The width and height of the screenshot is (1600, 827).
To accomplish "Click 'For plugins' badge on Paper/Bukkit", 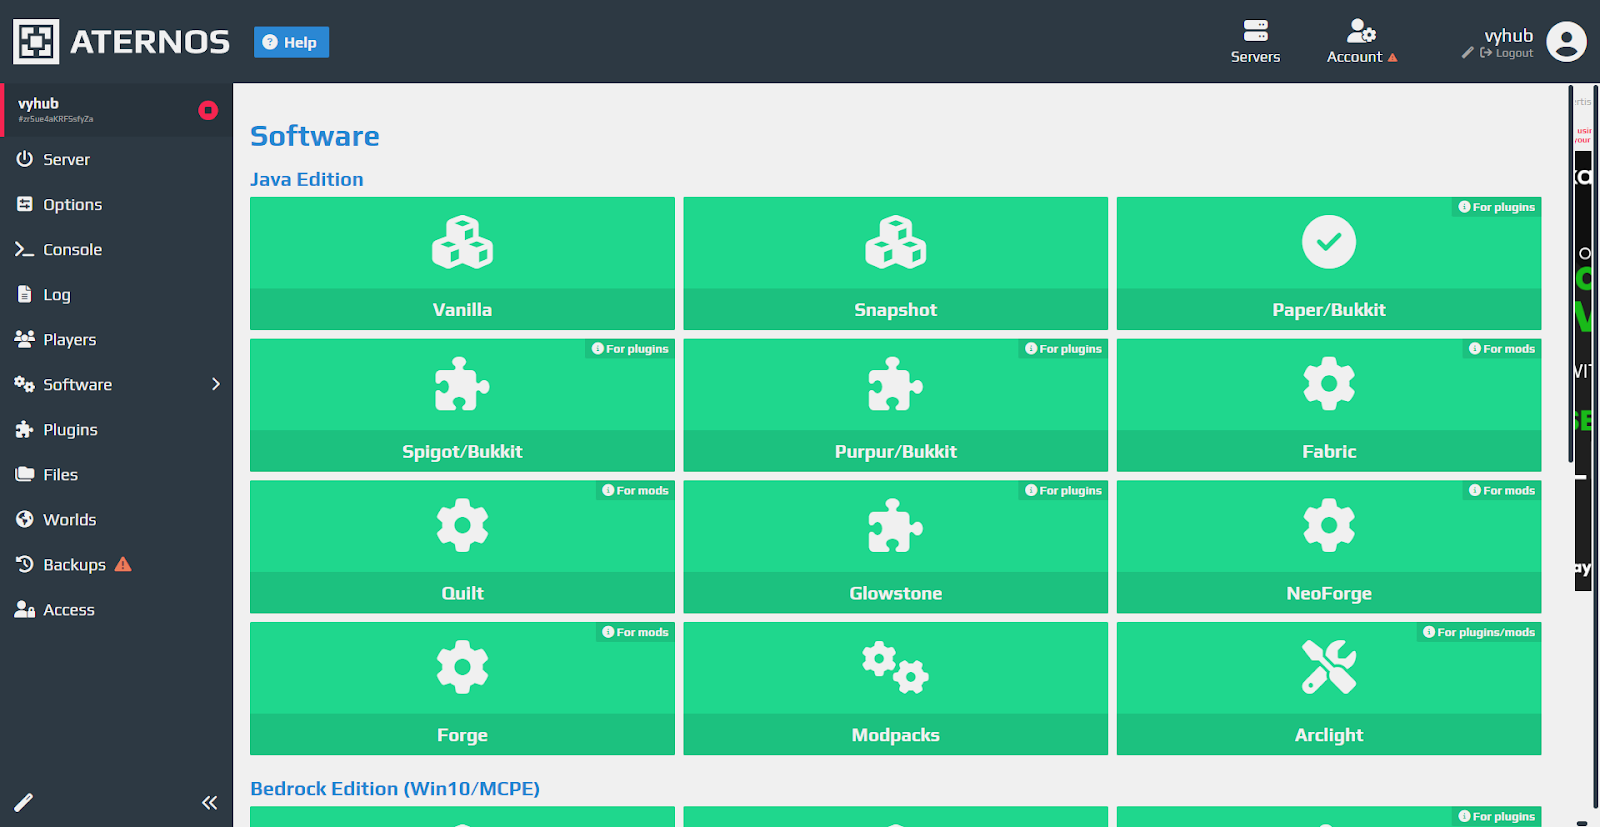I will tap(1496, 207).
